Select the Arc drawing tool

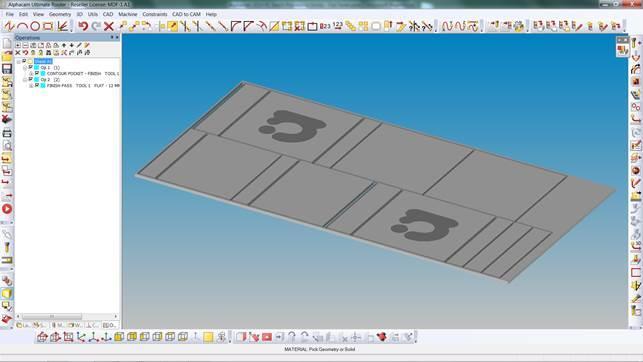click(x=23, y=27)
